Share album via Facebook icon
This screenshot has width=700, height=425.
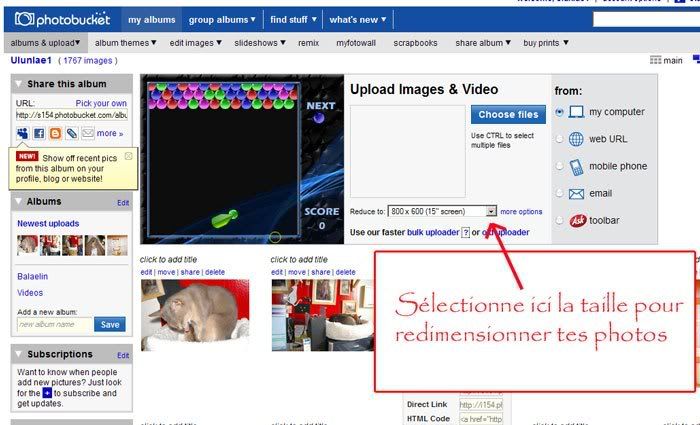tap(39, 133)
